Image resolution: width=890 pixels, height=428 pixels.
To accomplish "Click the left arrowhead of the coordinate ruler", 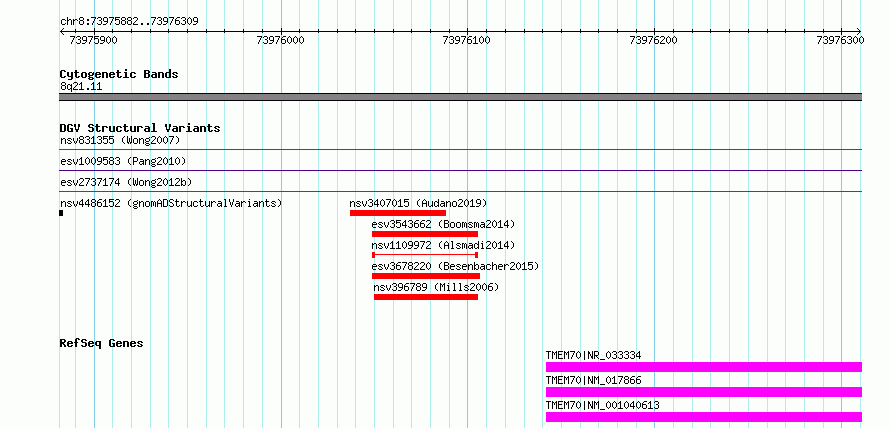I will 62,31.
